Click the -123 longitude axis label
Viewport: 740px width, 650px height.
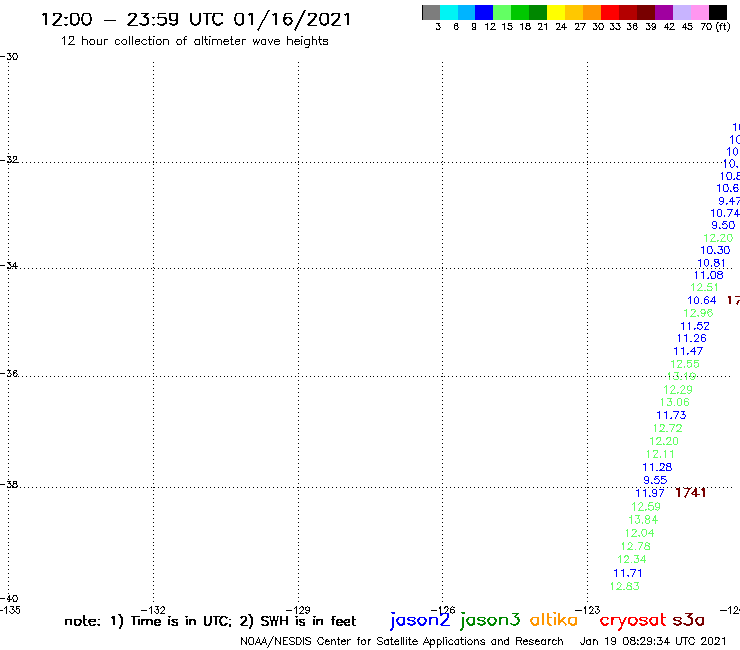(x=588, y=610)
